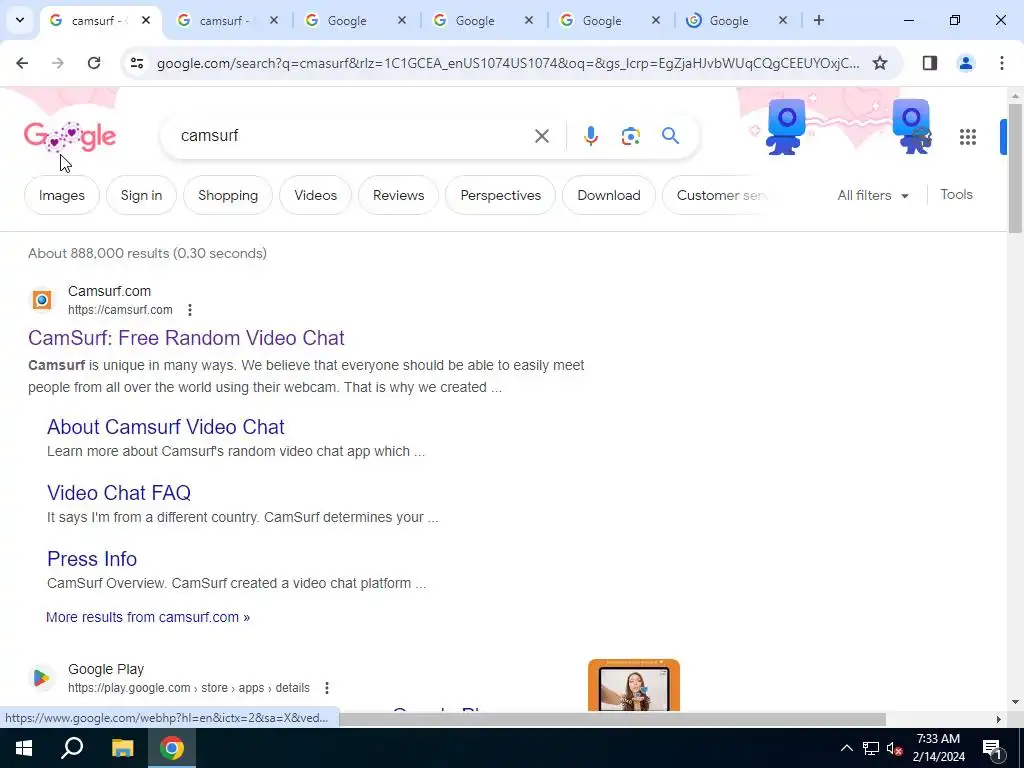Open options for Camsurf.com result

click(x=189, y=310)
